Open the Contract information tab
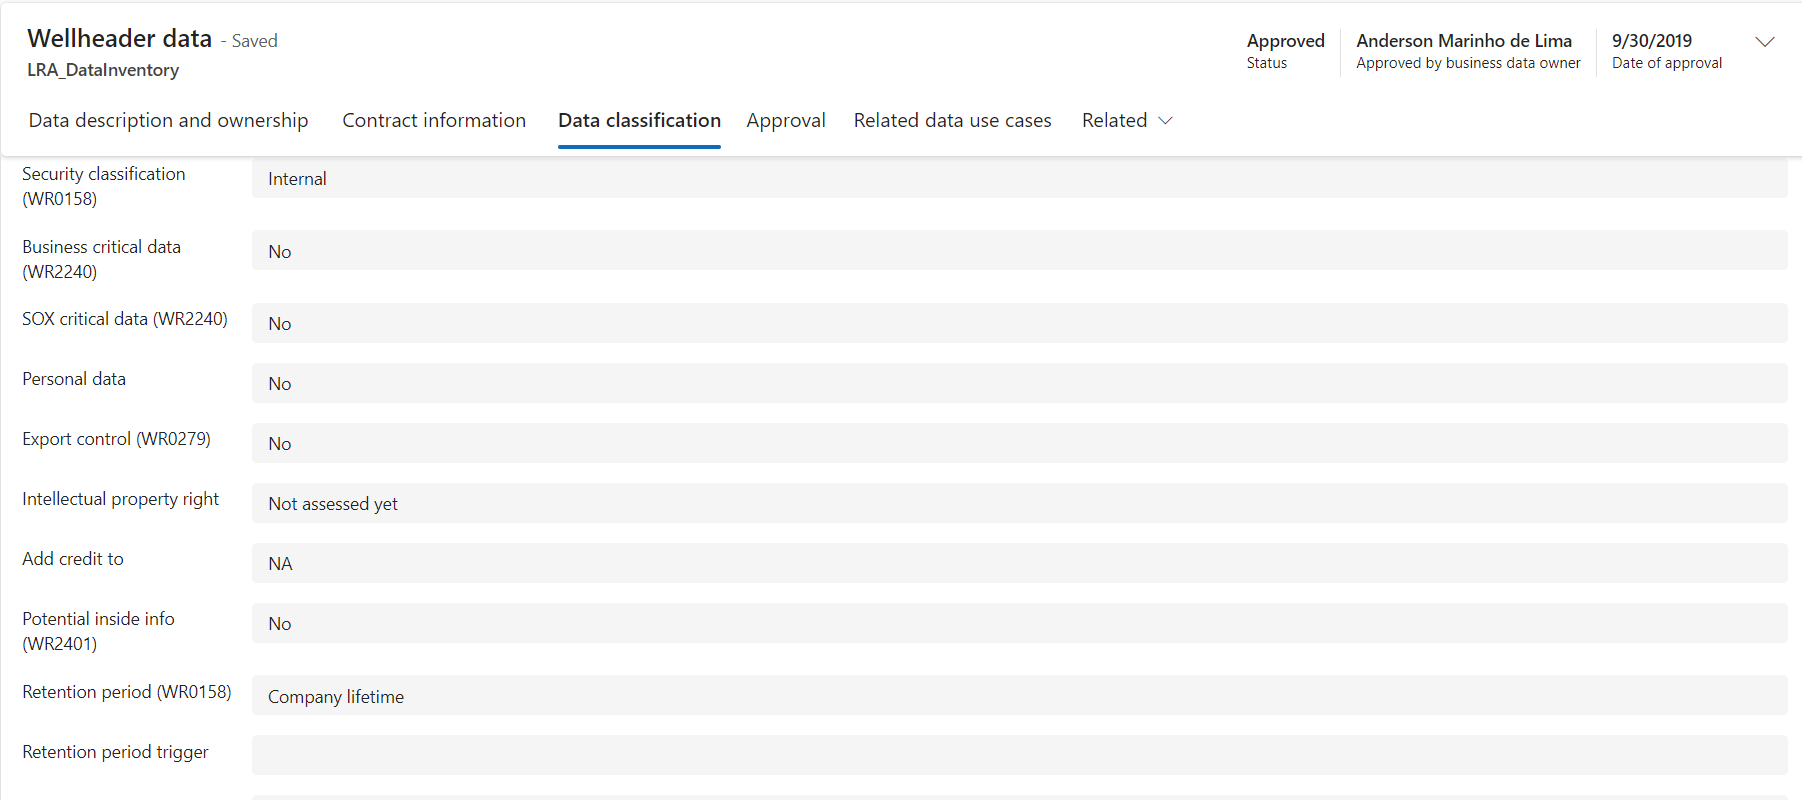1802x800 pixels. point(433,121)
